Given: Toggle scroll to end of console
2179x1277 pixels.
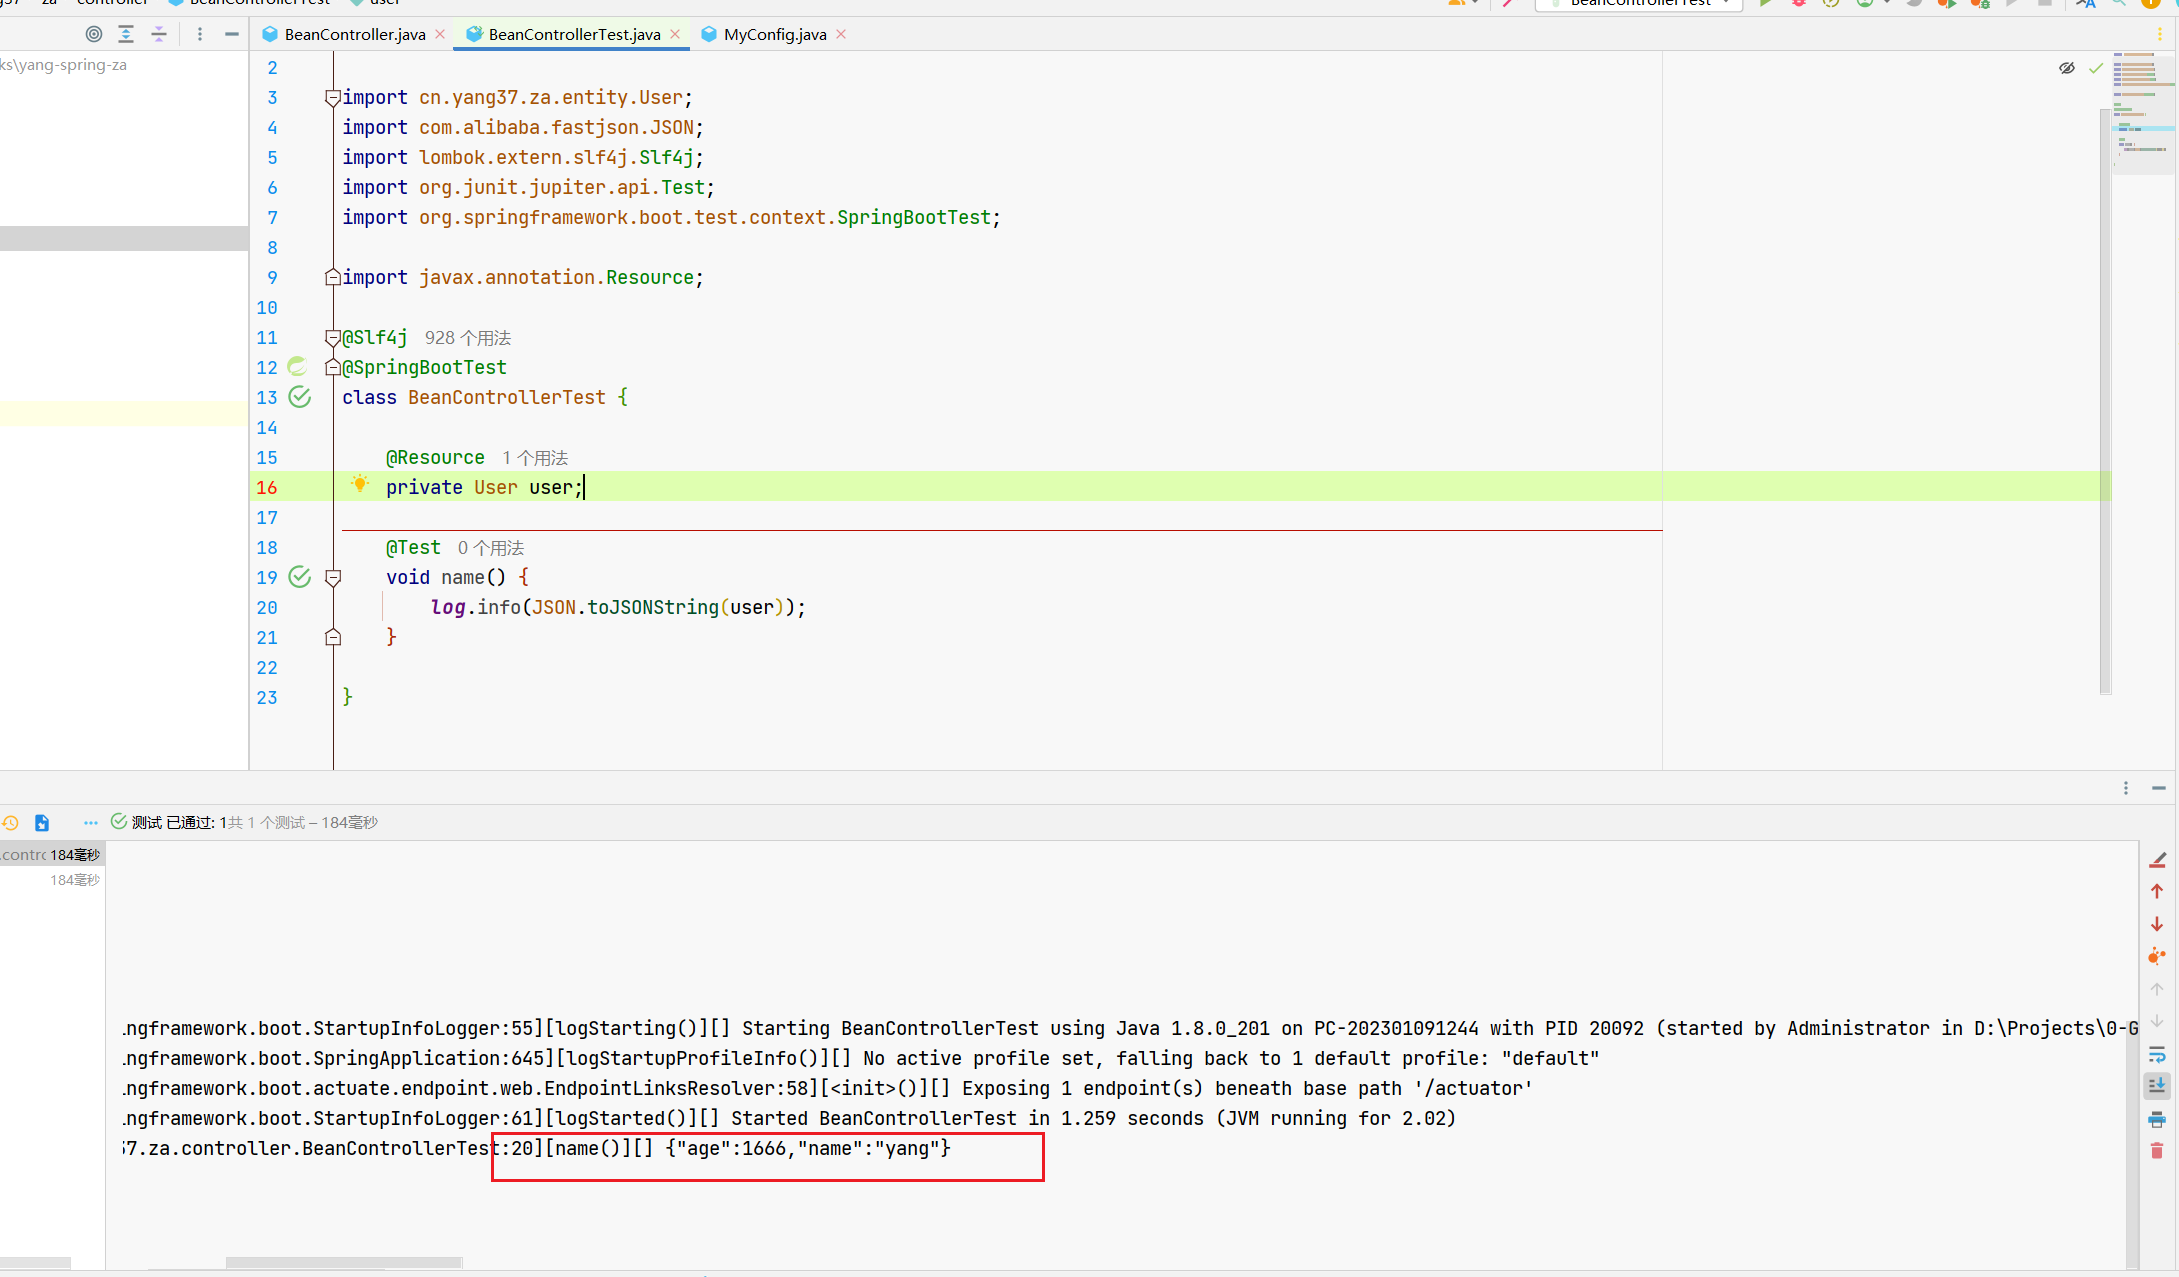Looking at the screenshot, I should [2157, 1086].
